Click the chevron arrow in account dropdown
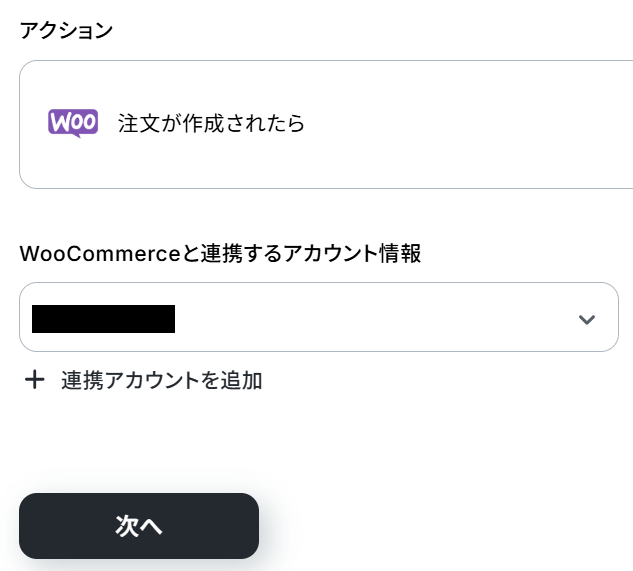633x571 pixels. pos(587,319)
